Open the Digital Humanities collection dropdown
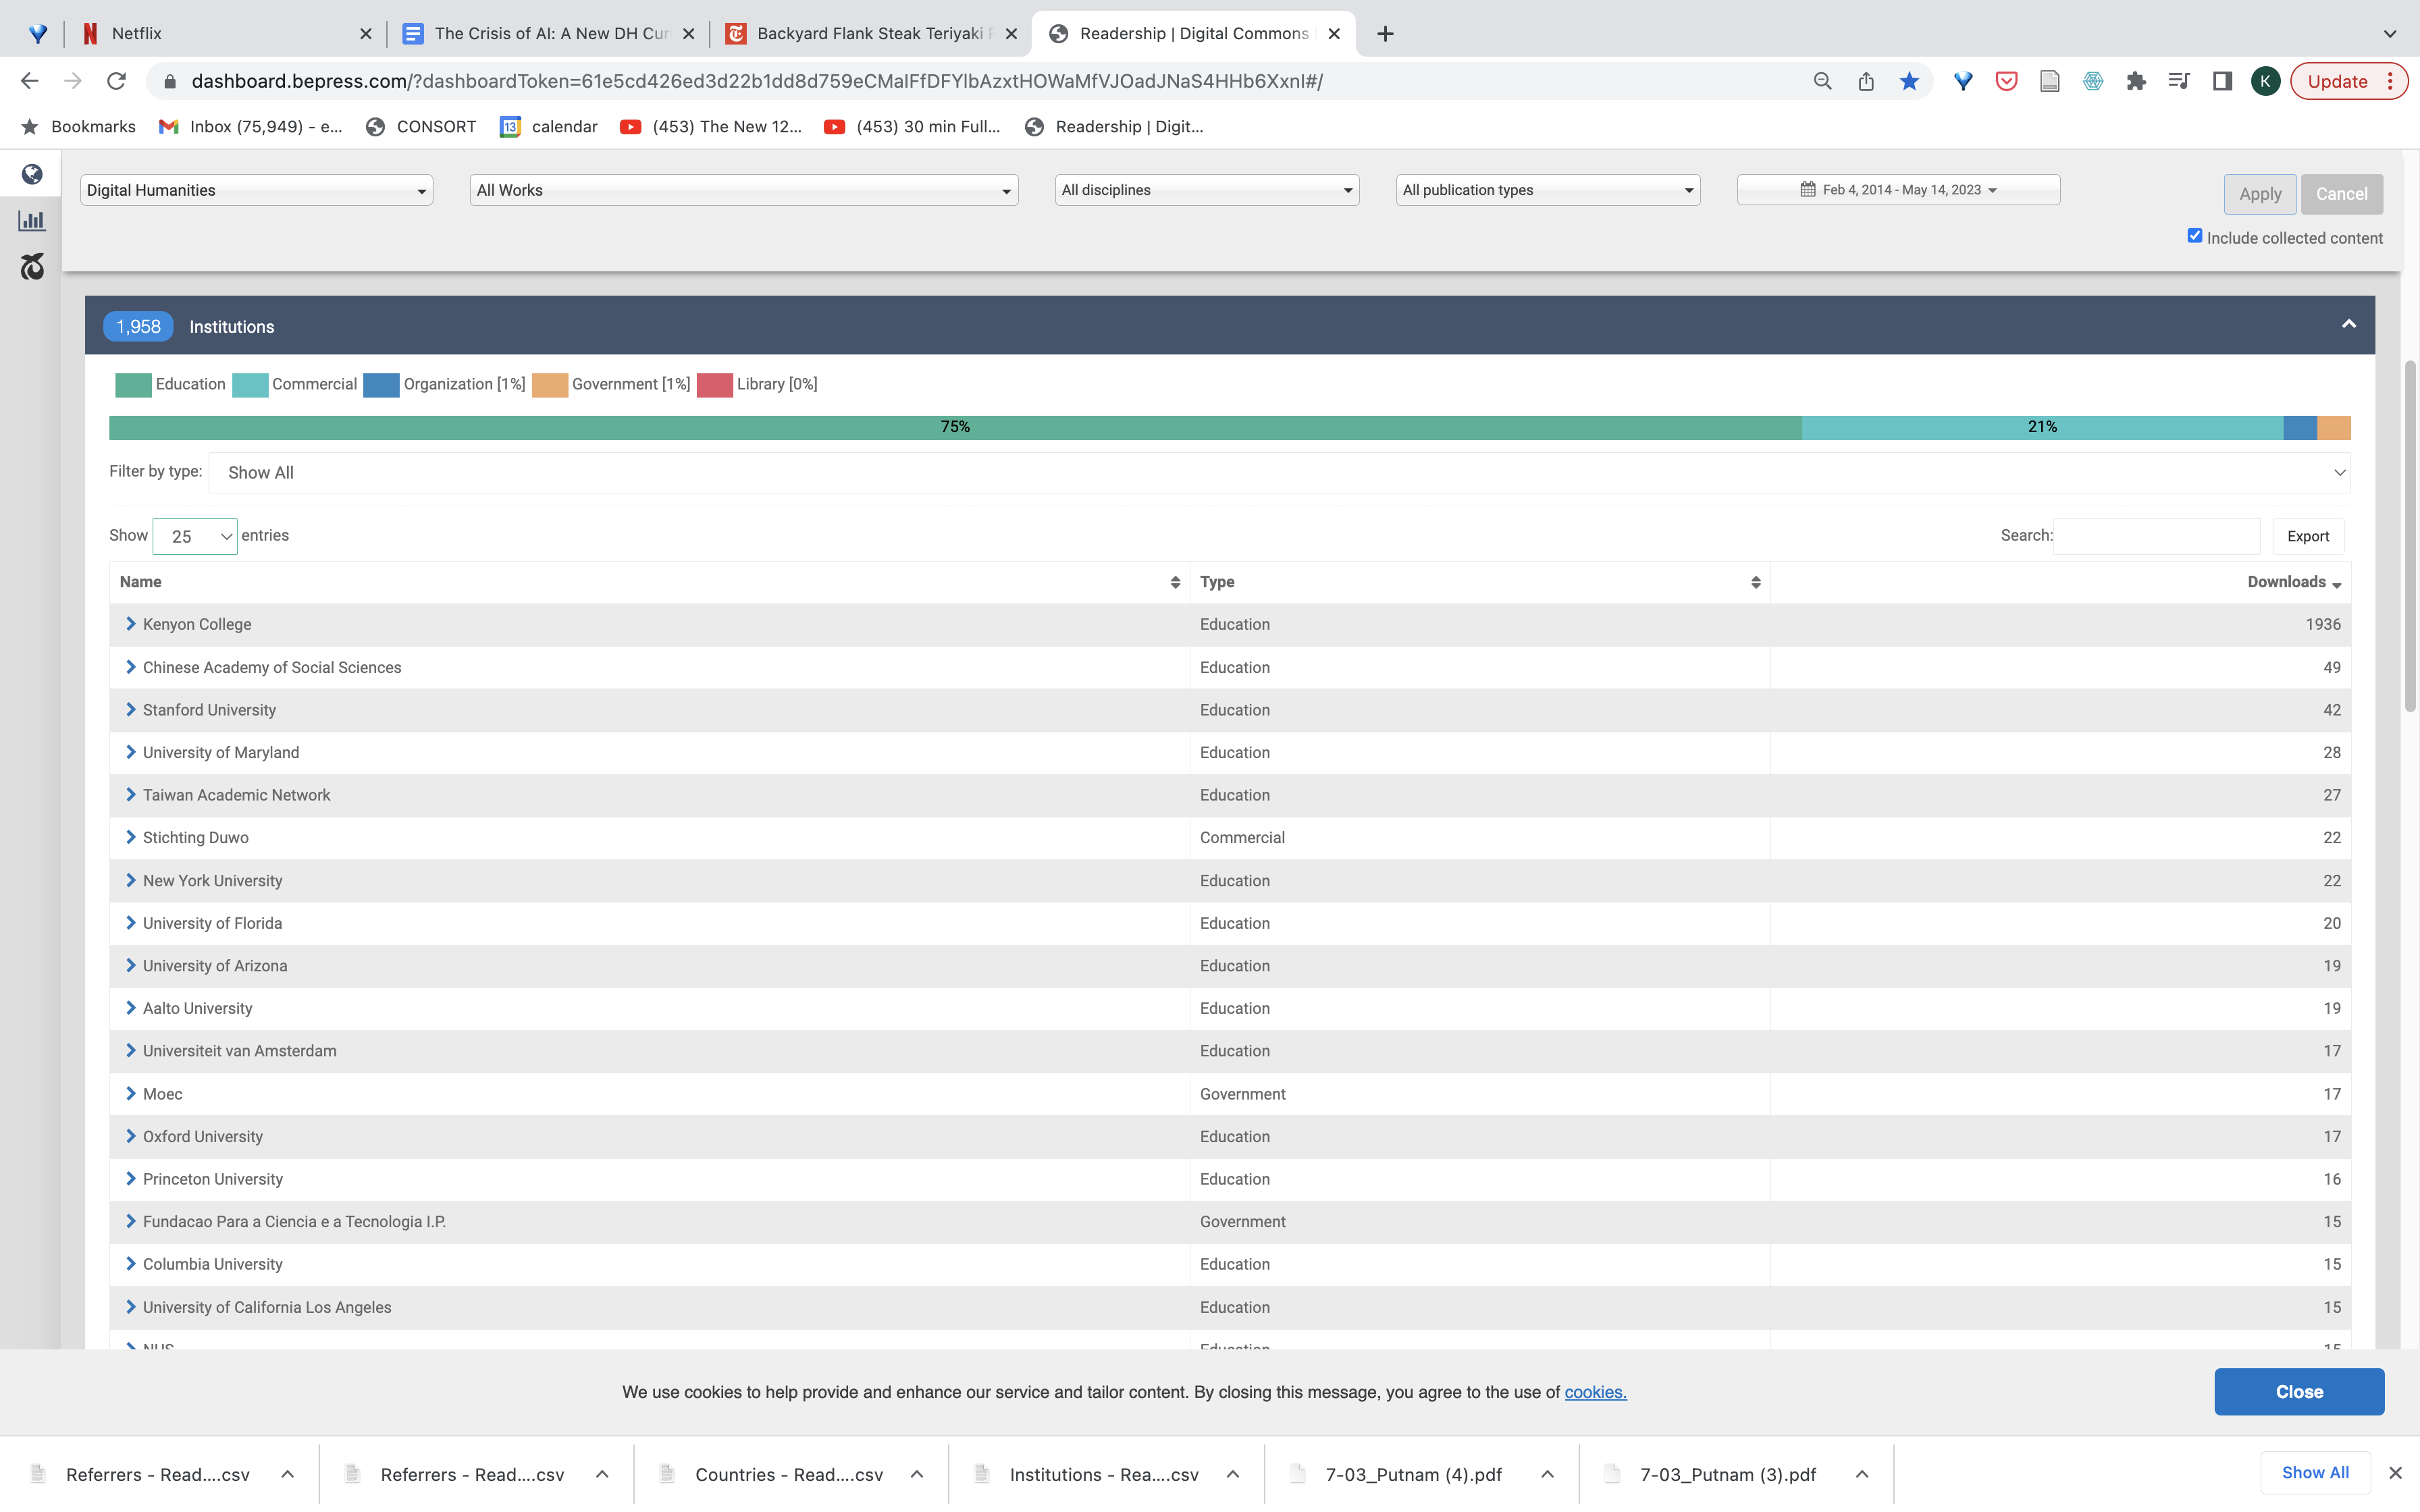 [x=256, y=190]
